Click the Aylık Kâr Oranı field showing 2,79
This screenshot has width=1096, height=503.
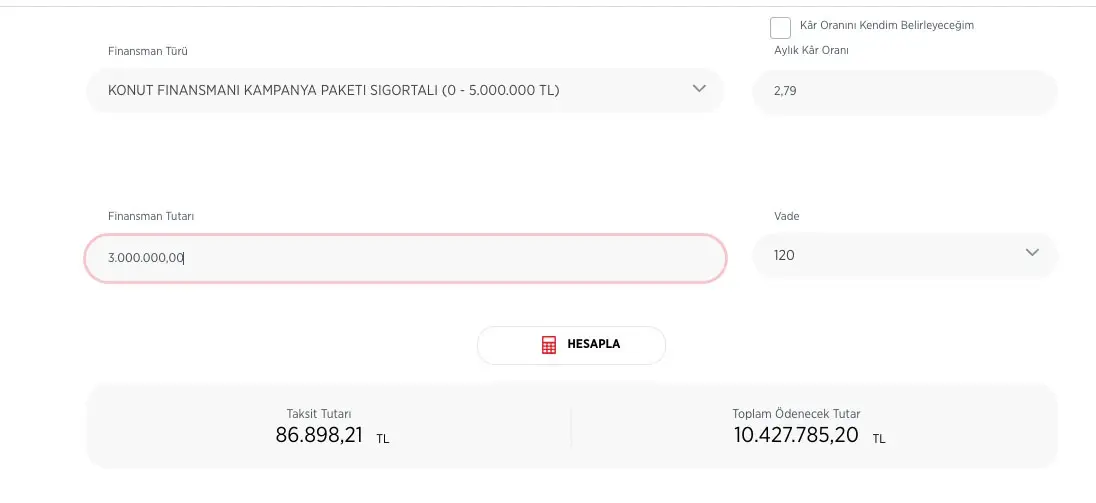(x=904, y=91)
